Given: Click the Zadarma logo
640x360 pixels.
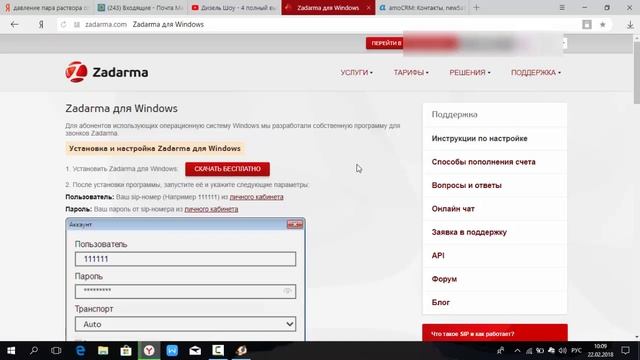Looking at the screenshot, I should (107, 72).
